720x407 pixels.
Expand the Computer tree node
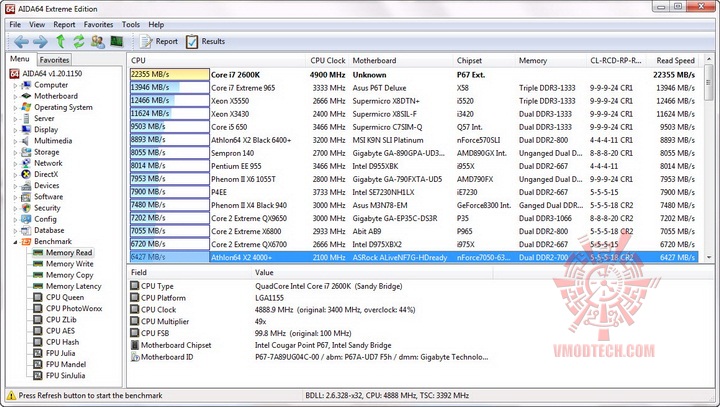[x=15, y=85]
